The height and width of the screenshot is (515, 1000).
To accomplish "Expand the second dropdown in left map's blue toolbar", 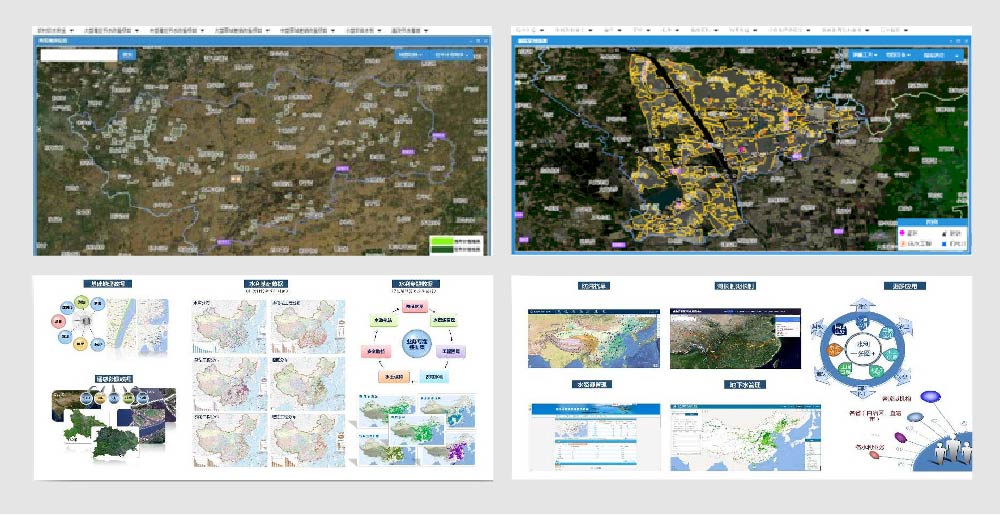I will [452, 55].
